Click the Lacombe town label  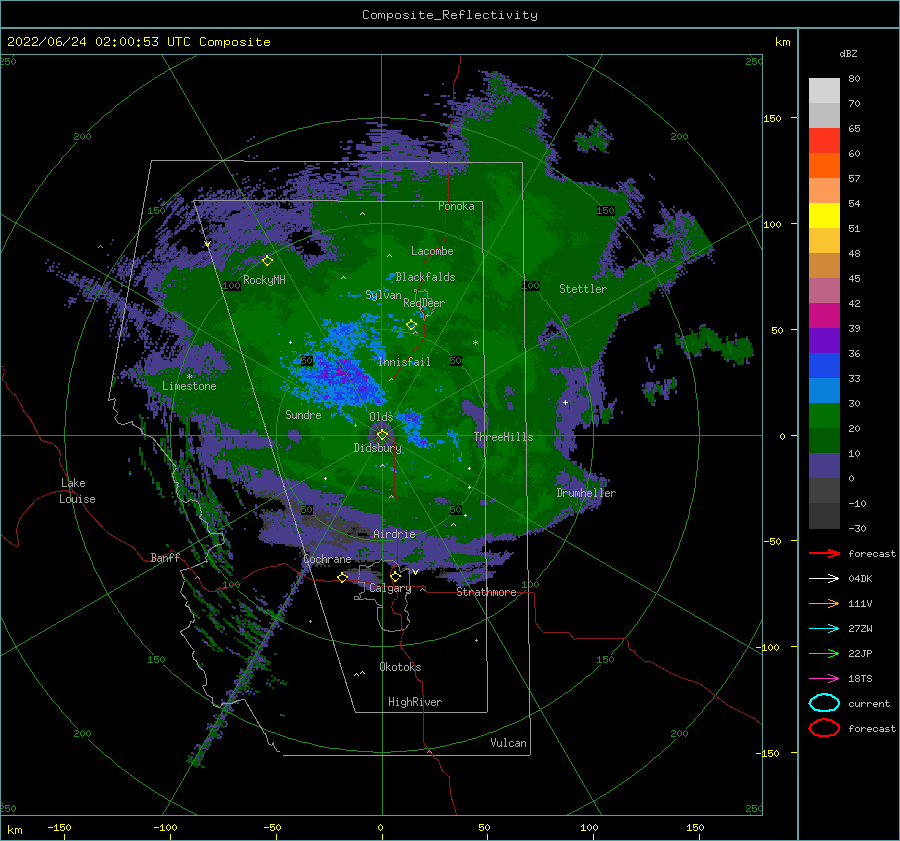tap(432, 251)
